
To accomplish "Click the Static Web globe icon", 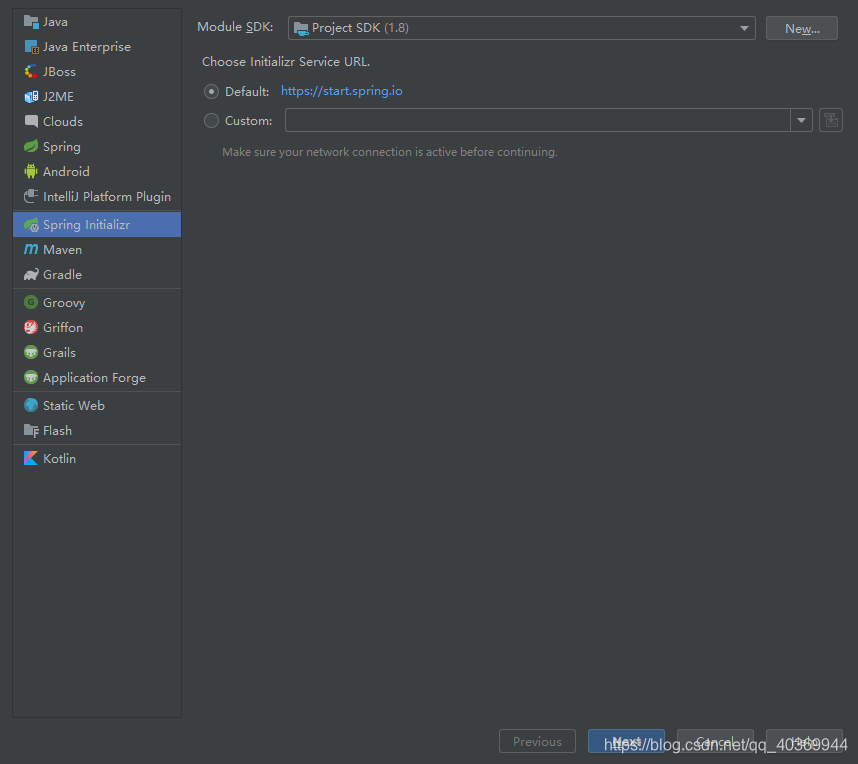I will tap(31, 406).
